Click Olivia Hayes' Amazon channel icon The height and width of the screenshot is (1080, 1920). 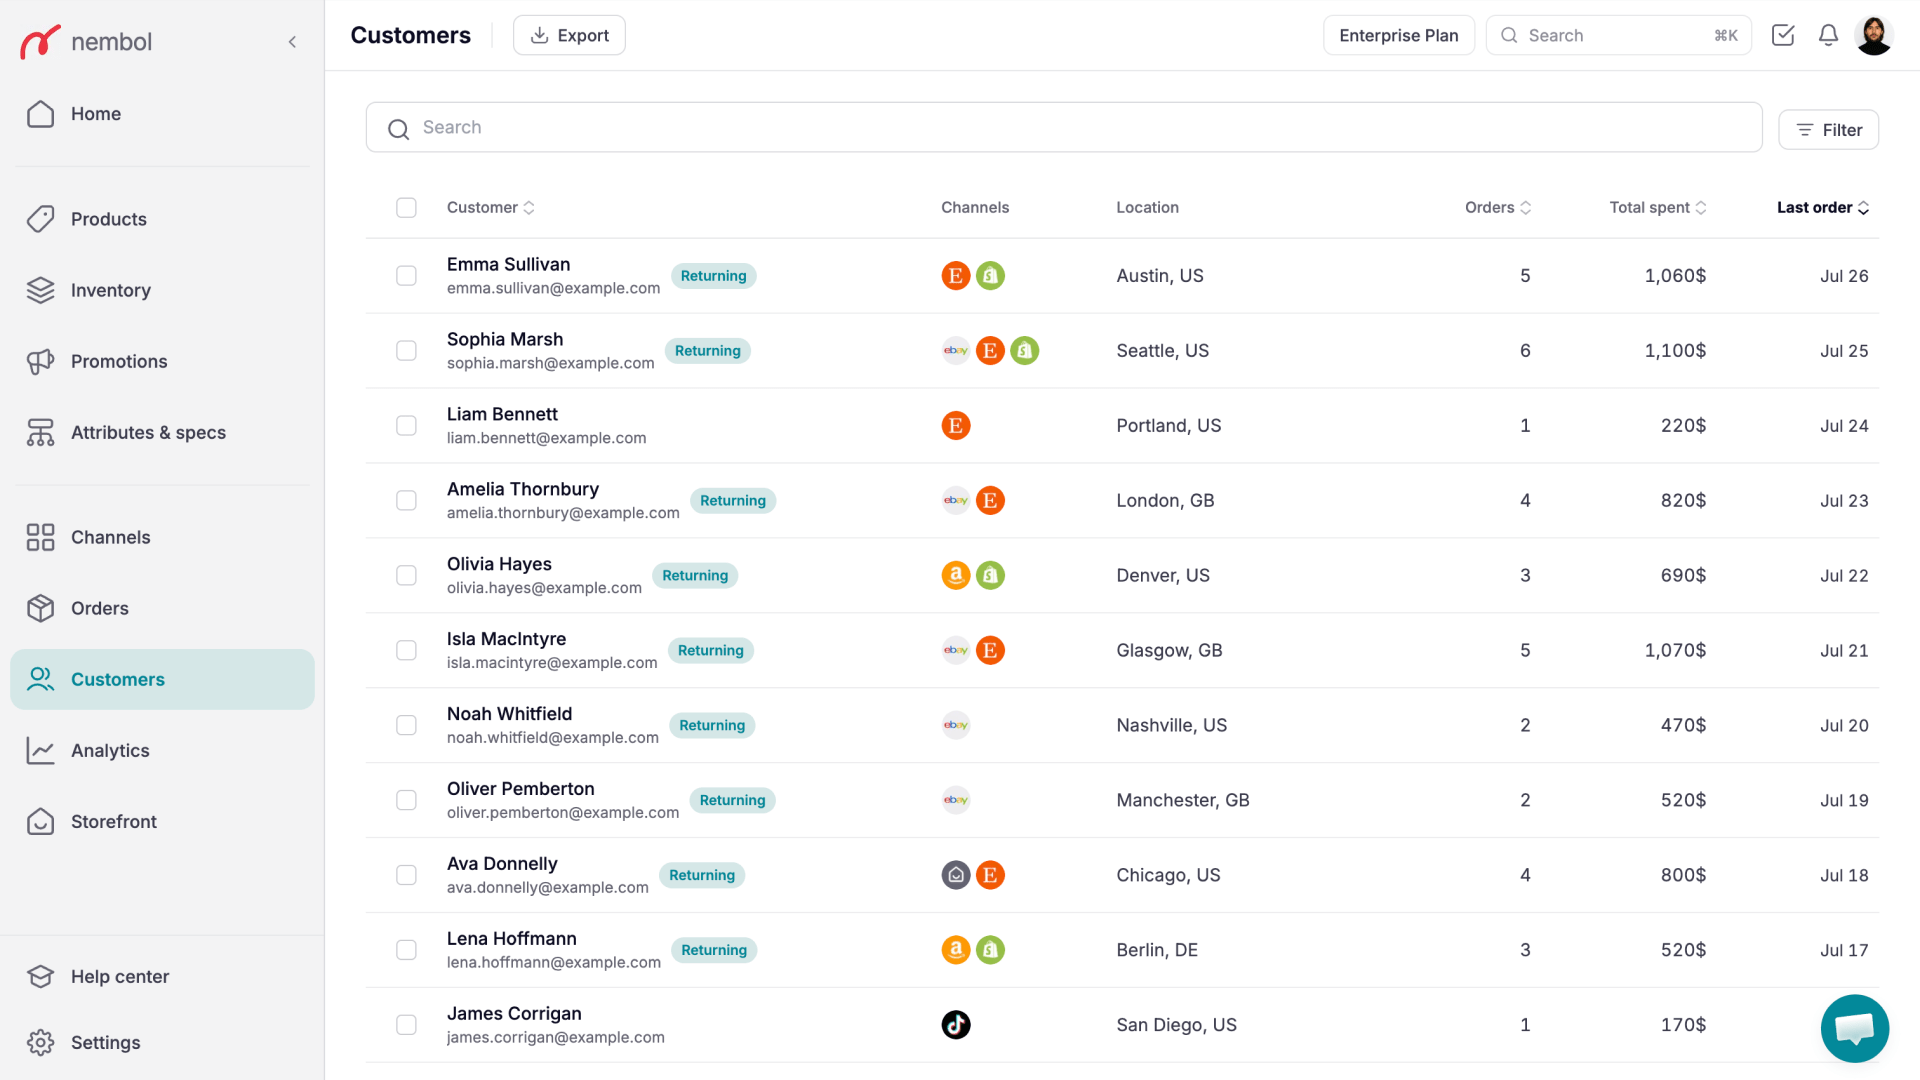pos(956,576)
